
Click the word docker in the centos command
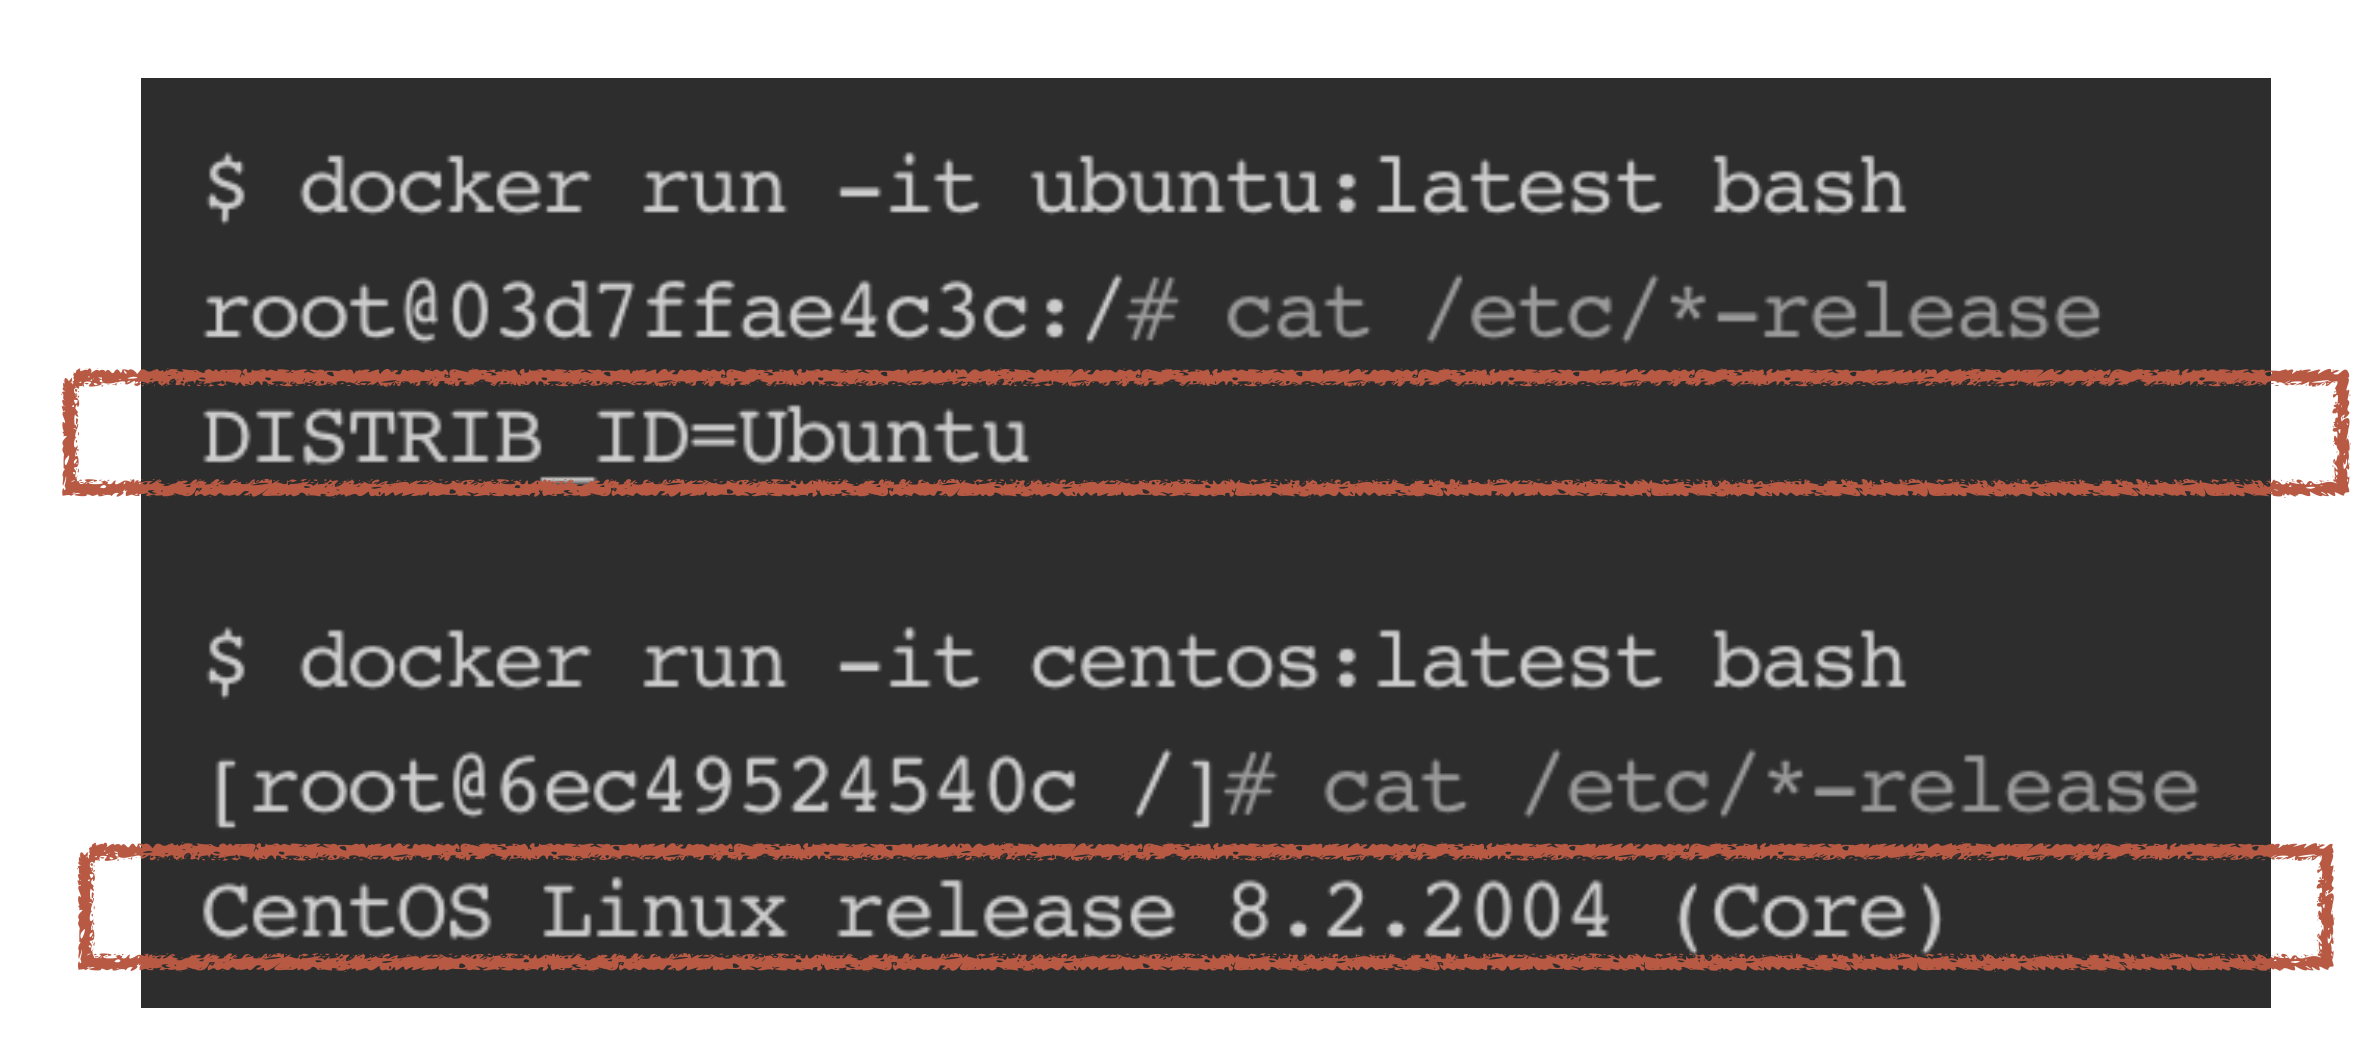[x=445, y=663]
